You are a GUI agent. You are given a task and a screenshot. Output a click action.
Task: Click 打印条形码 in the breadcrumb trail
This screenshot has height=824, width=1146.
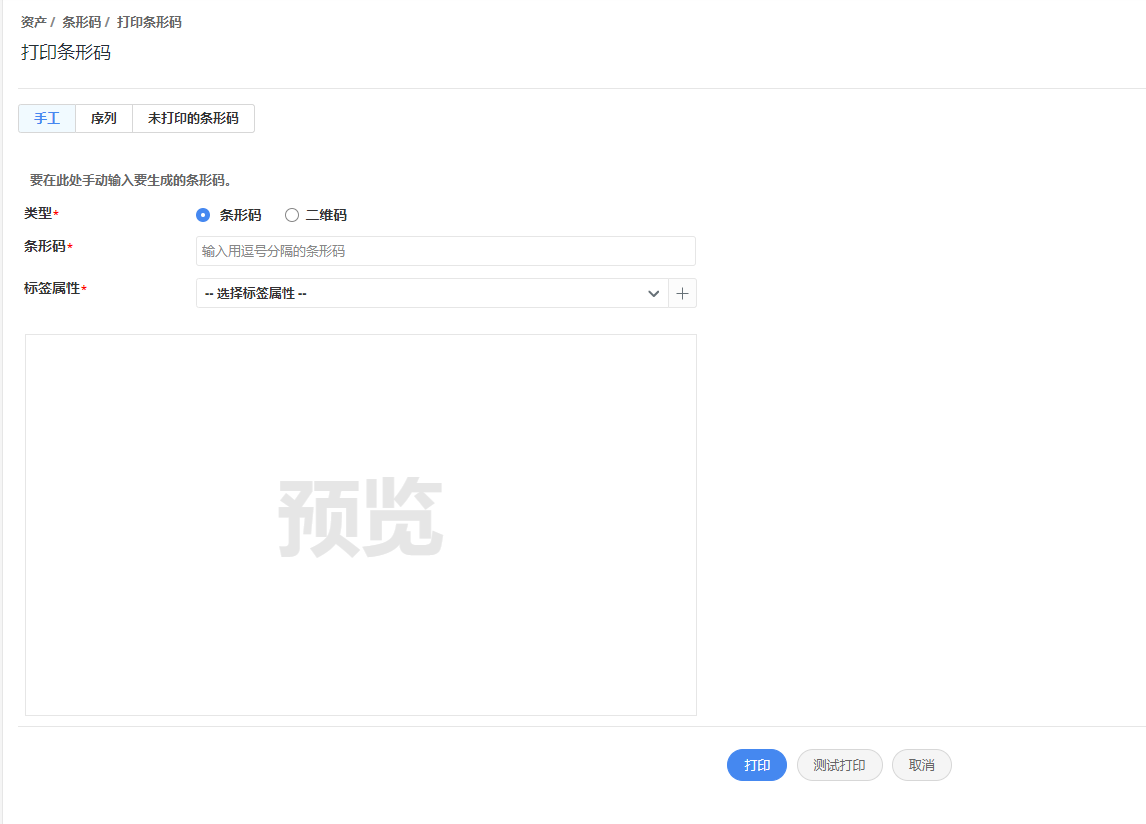[149, 22]
